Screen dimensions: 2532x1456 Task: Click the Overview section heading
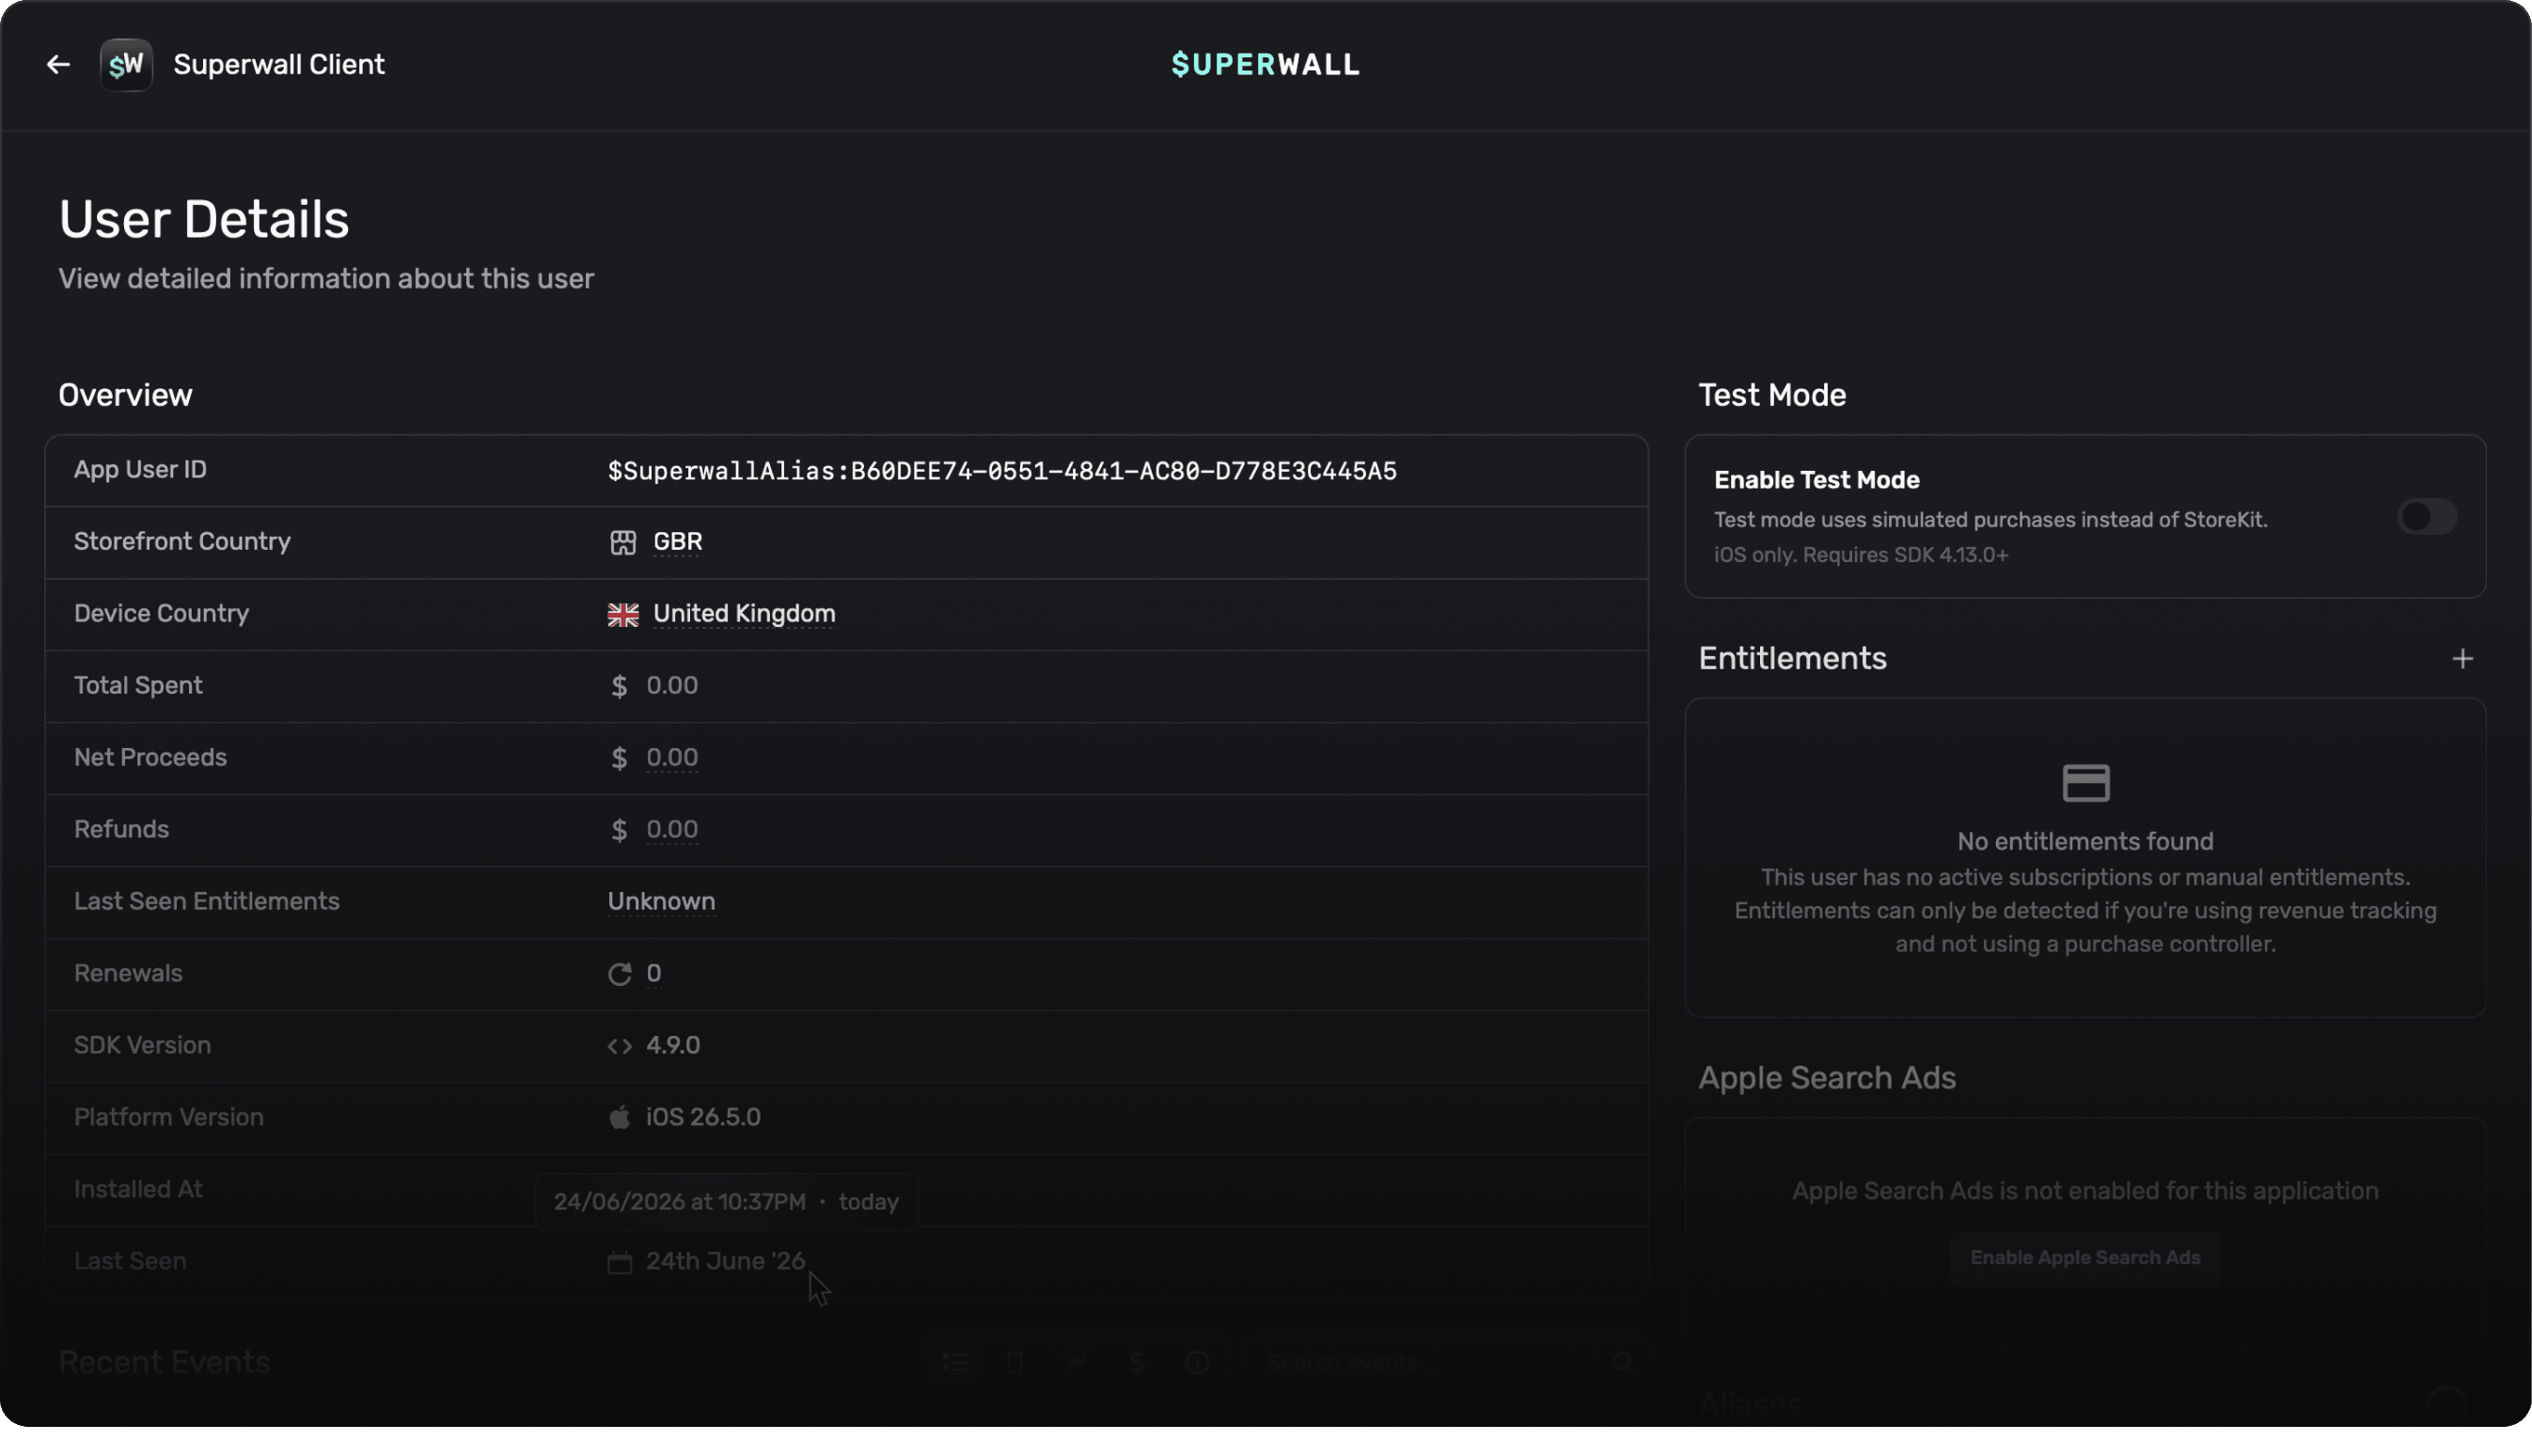tap(125, 396)
